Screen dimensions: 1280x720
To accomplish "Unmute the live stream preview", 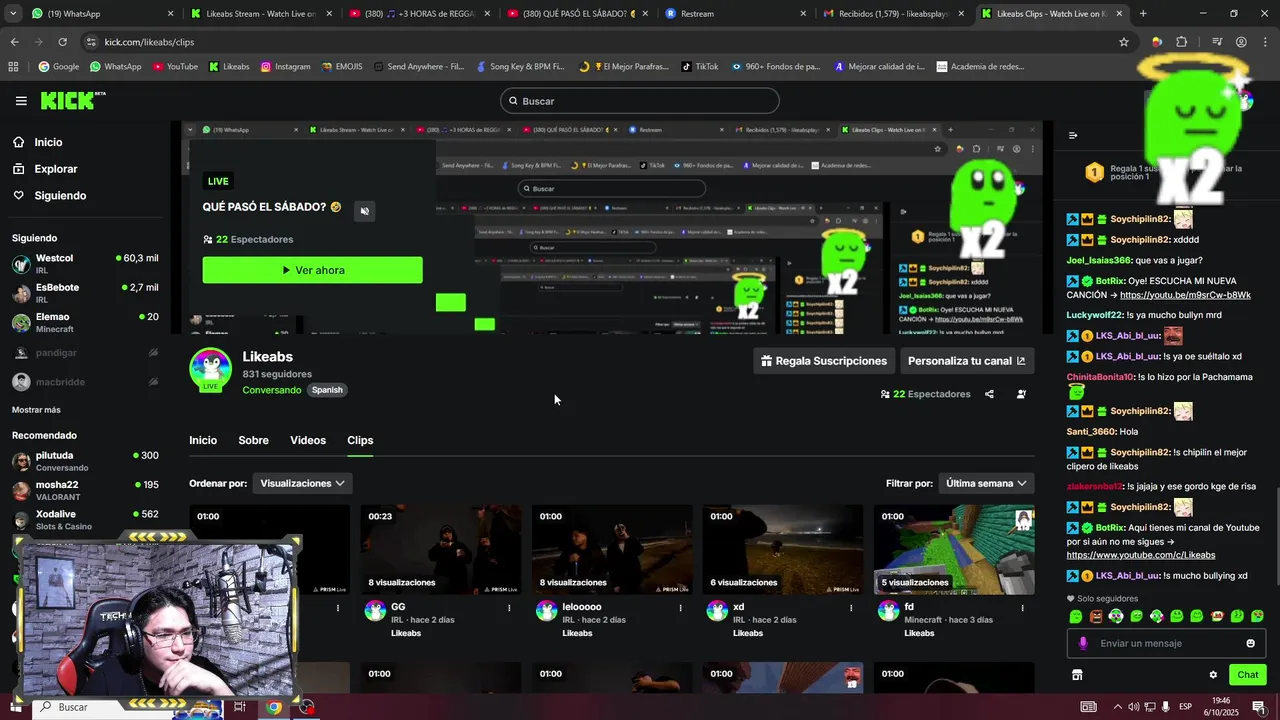I will [x=364, y=211].
